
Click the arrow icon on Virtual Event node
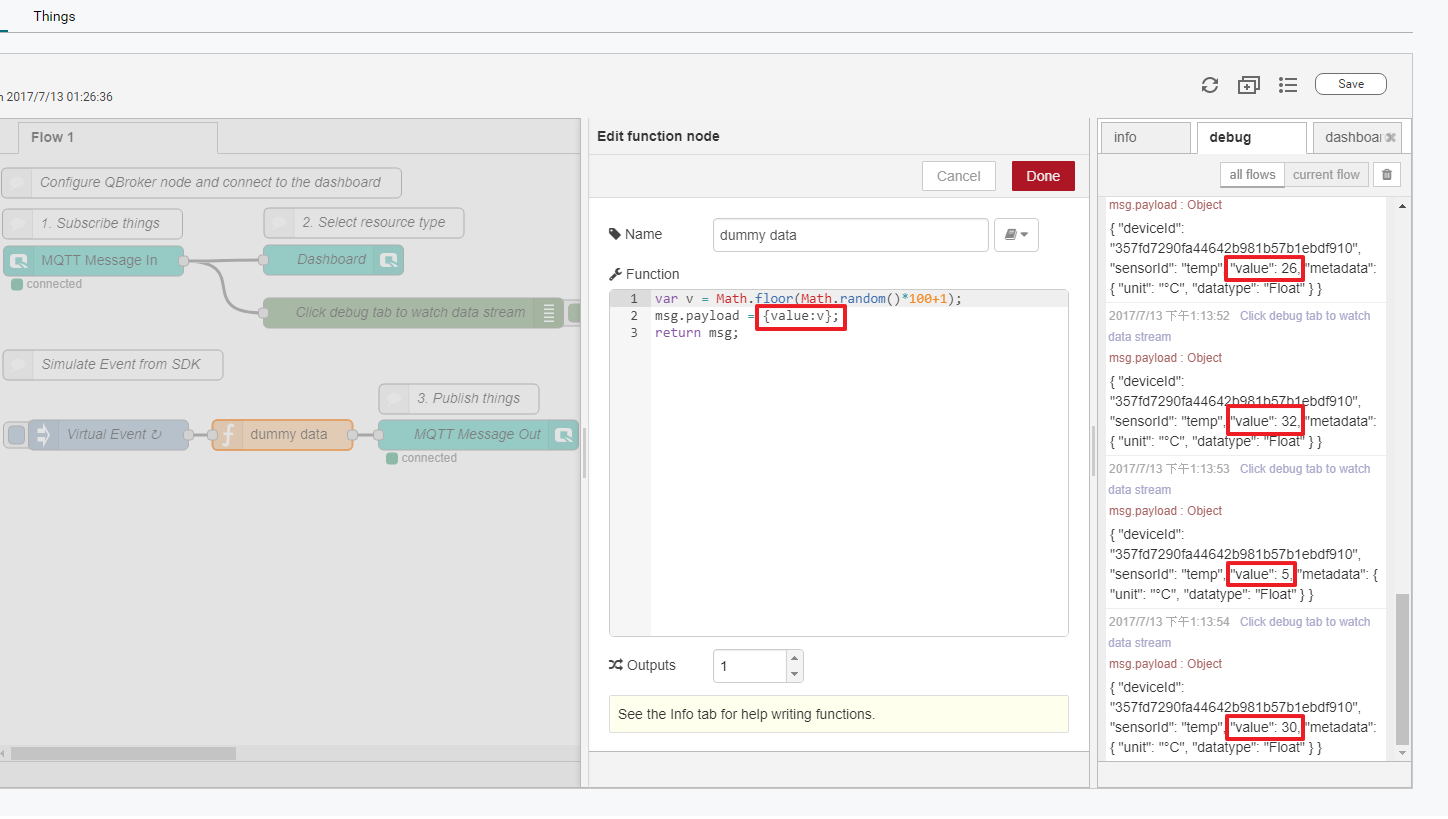point(43,435)
